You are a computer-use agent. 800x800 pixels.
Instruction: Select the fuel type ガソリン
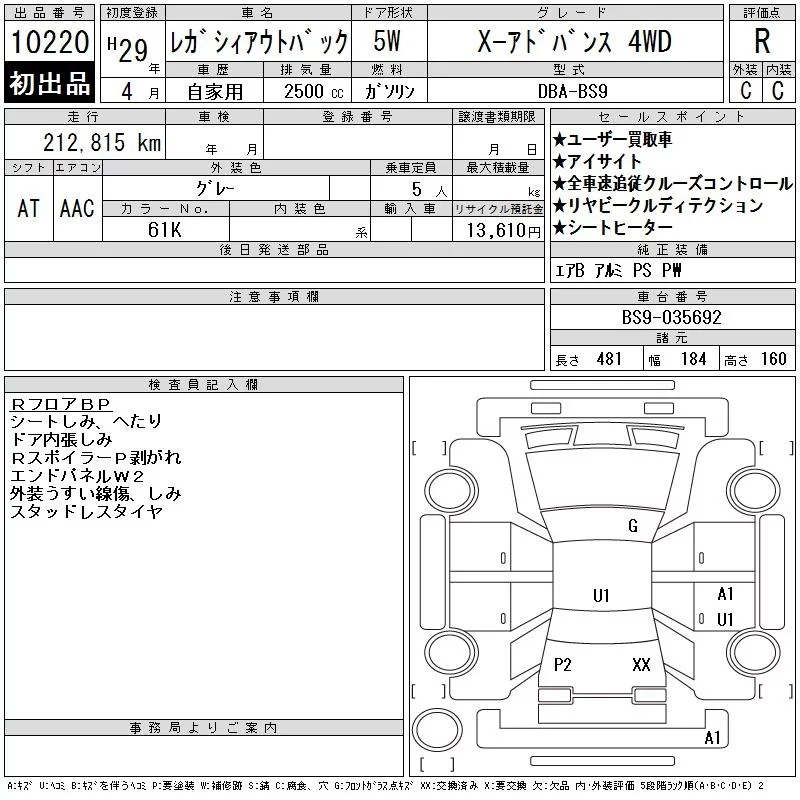(389, 91)
